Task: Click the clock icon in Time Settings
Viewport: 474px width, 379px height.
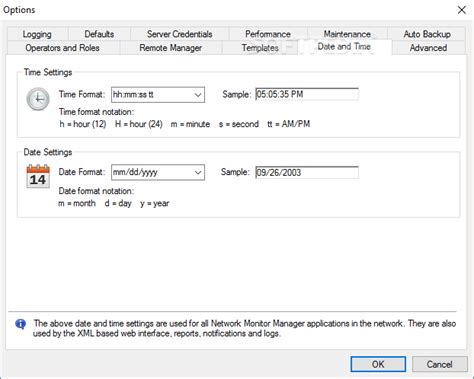Action: point(38,99)
